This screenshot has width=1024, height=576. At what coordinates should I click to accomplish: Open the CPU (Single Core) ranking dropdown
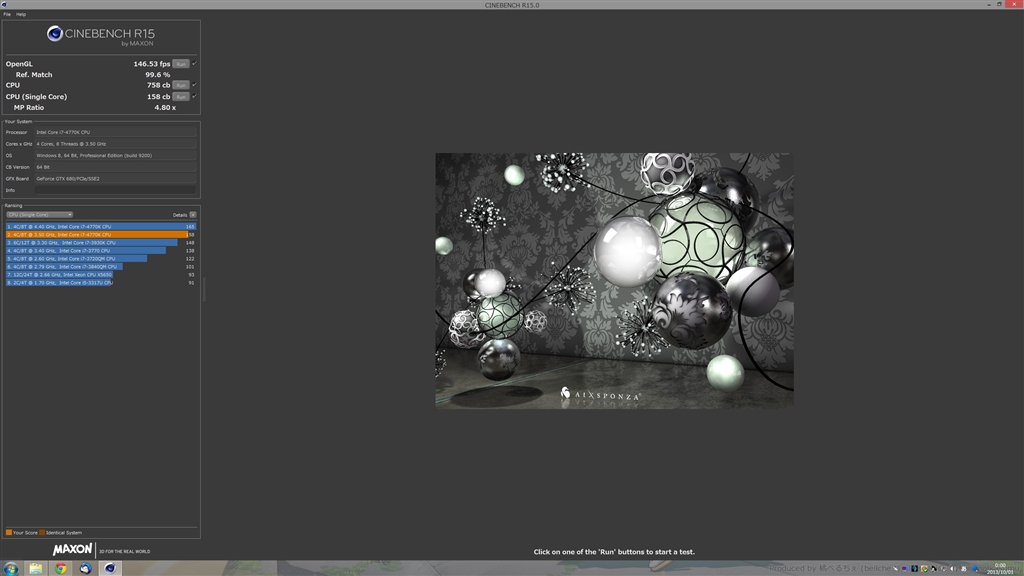click(x=39, y=214)
